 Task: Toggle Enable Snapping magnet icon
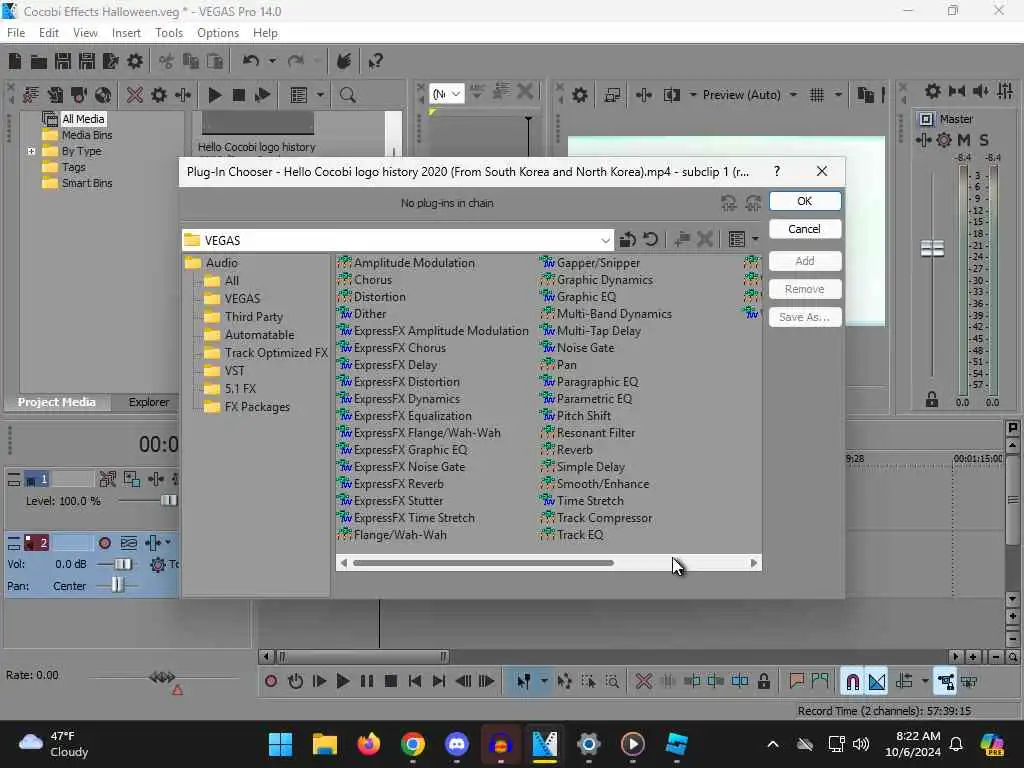coord(852,682)
